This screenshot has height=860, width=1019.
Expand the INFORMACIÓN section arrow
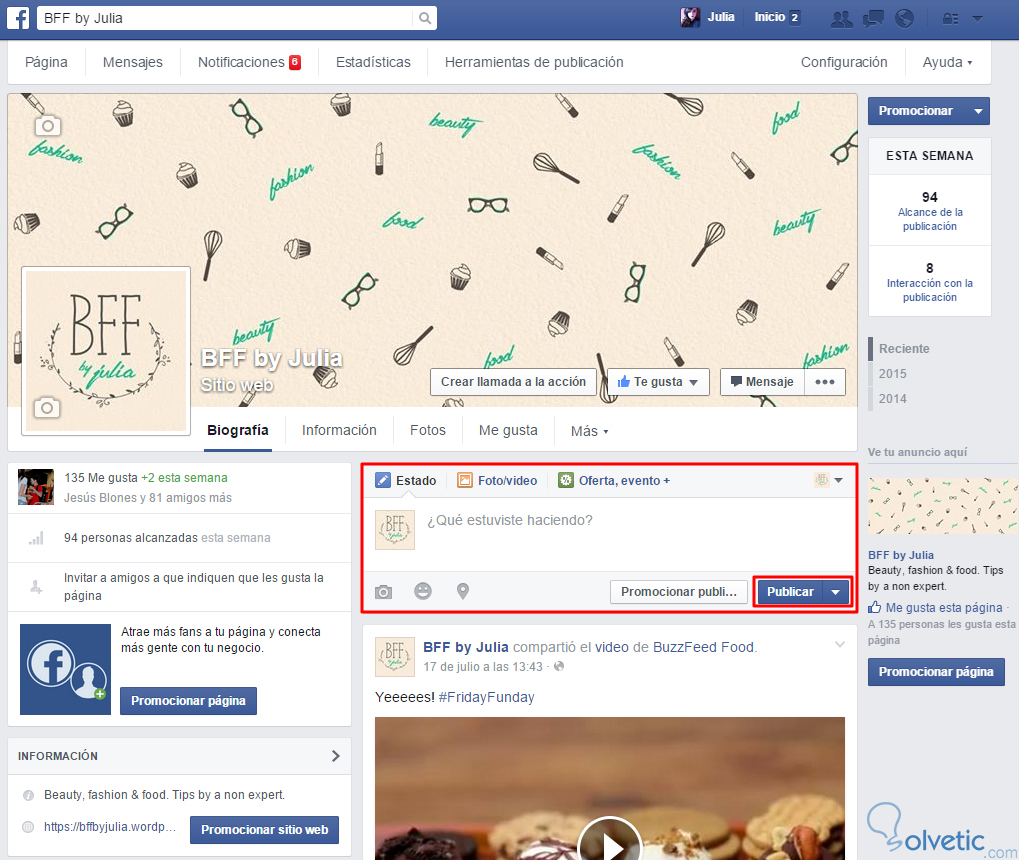(335, 756)
